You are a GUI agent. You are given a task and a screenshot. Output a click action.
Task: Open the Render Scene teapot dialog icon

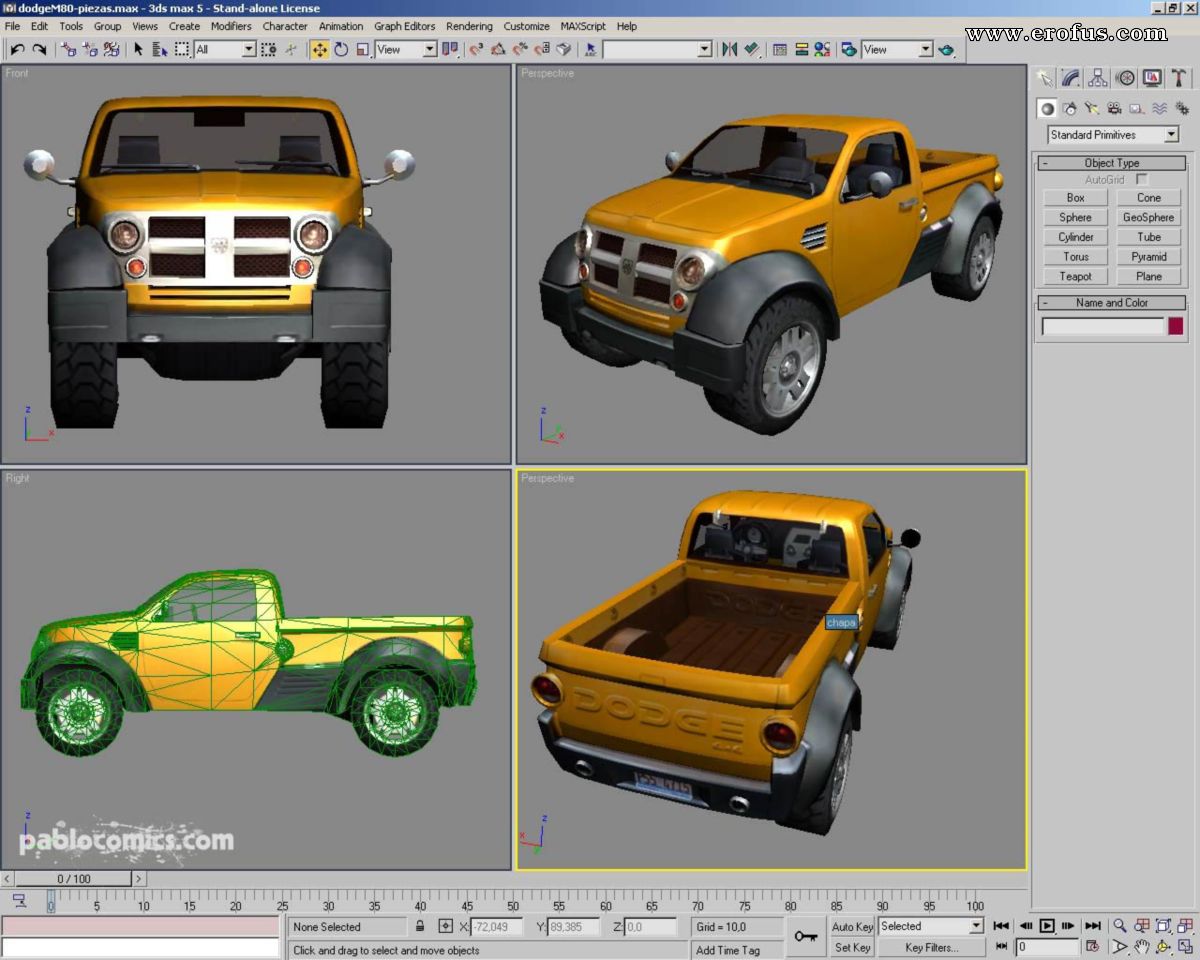pyautogui.click(x=849, y=49)
